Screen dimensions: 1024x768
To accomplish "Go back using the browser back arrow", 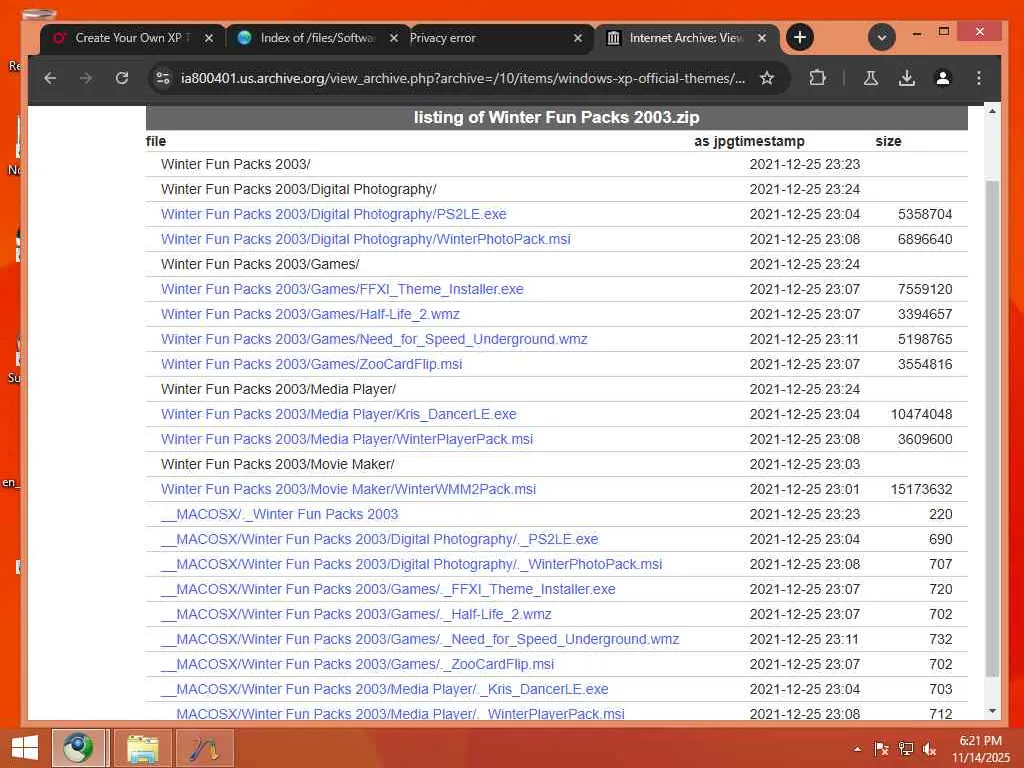I will [50, 78].
